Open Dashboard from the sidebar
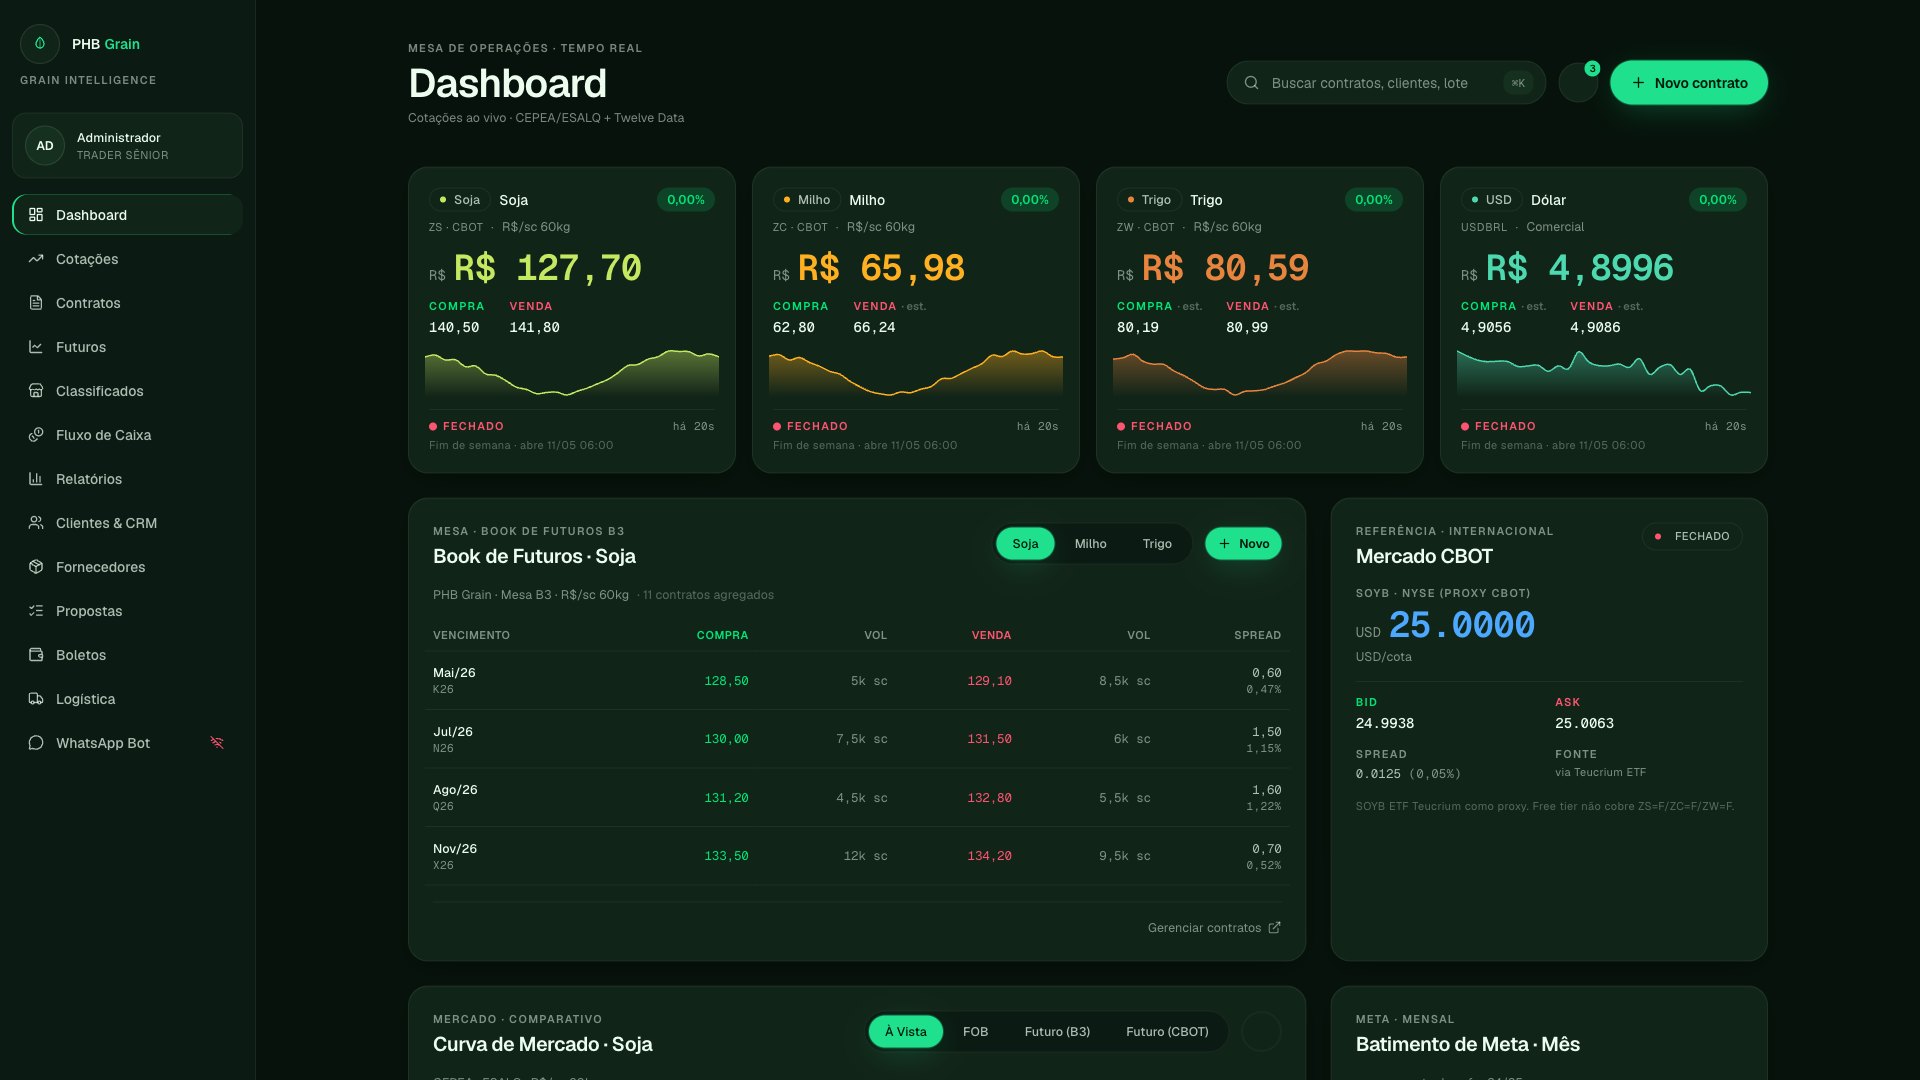The image size is (1920, 1080). coord(127,215)
